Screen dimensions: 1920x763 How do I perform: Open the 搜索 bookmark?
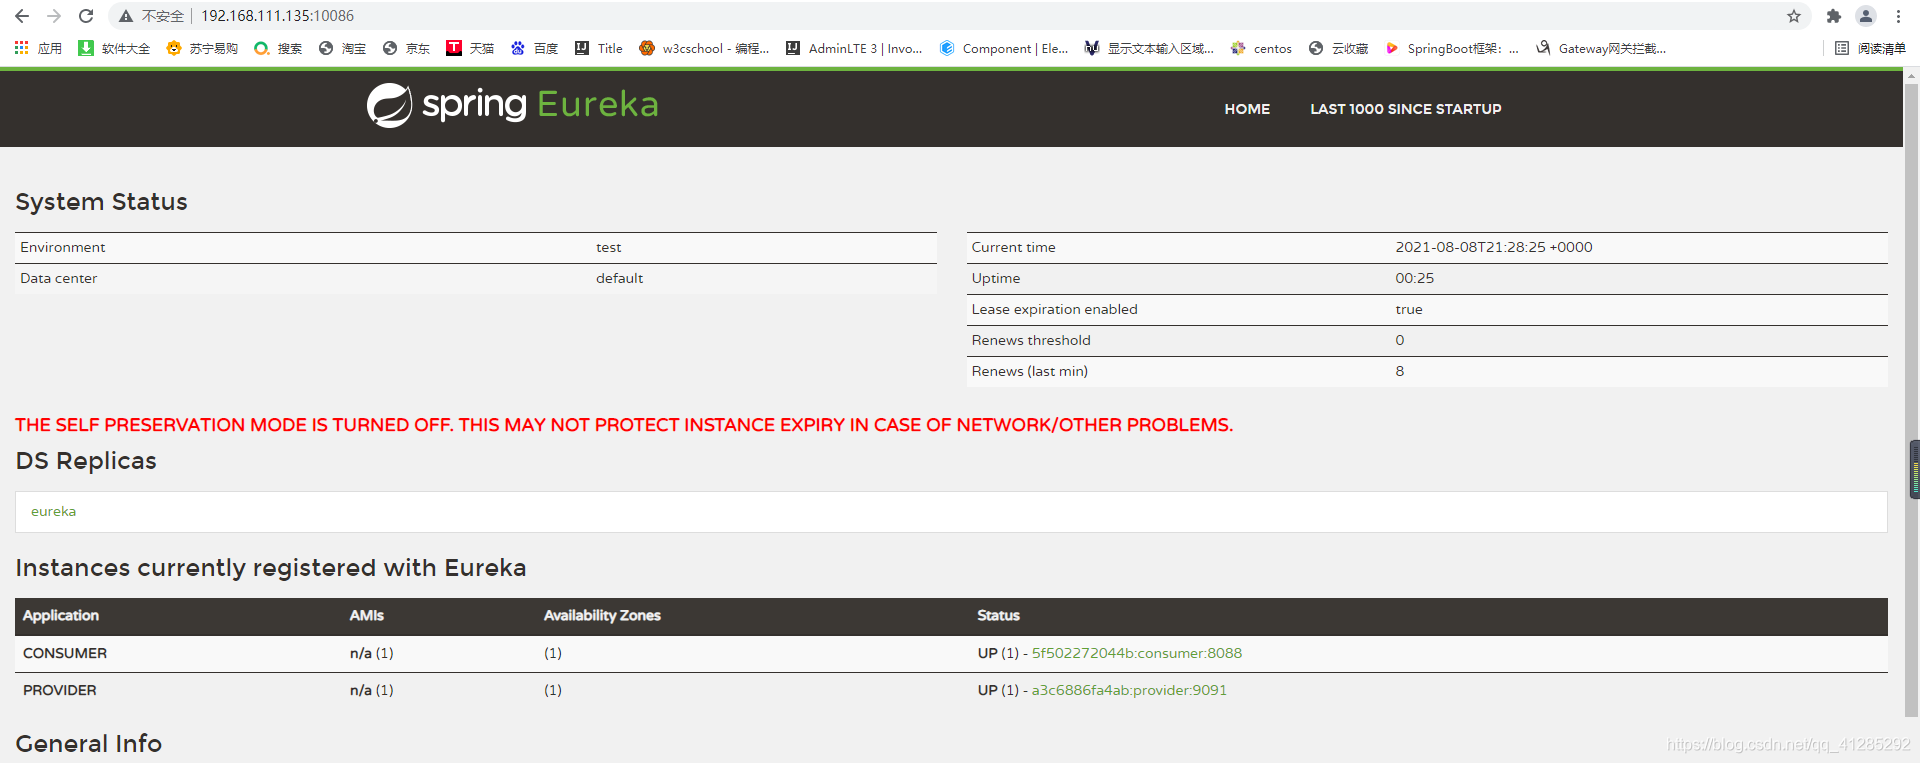[x=278, y=48]
